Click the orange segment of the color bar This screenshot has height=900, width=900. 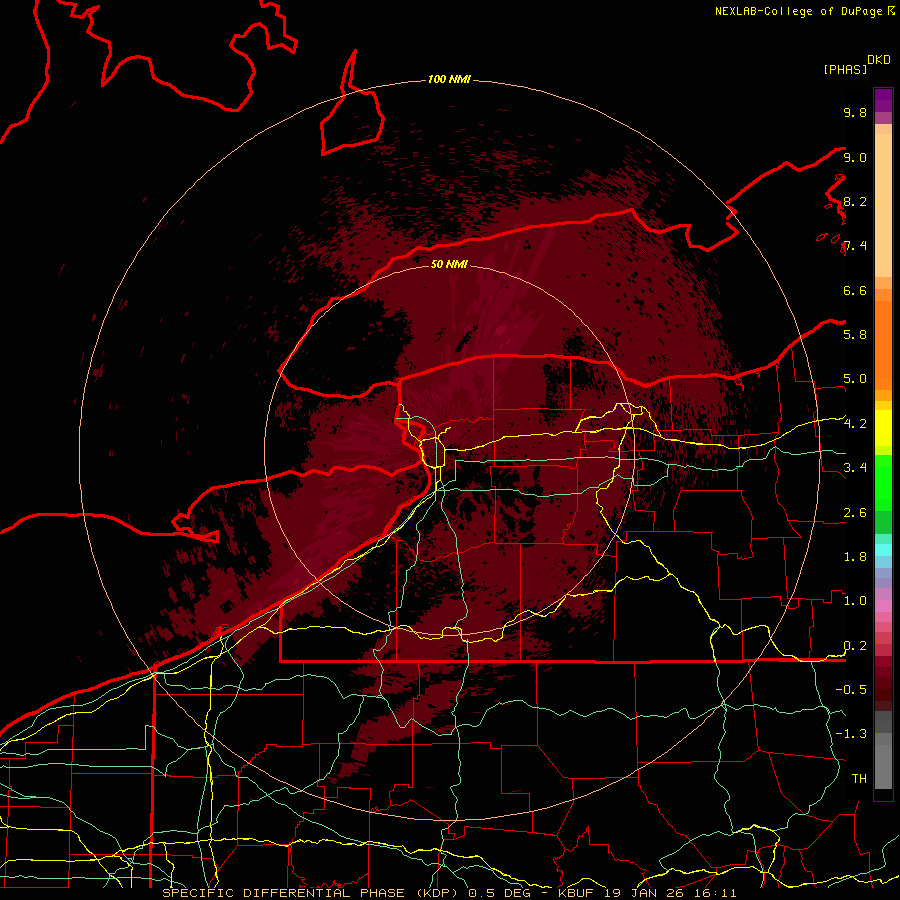(883, 344)
